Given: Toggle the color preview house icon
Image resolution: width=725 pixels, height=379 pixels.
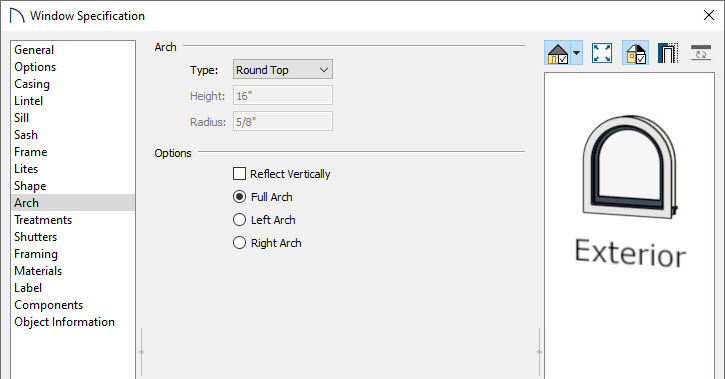Looking at the screenshot, I should click(x=636, y=53).
